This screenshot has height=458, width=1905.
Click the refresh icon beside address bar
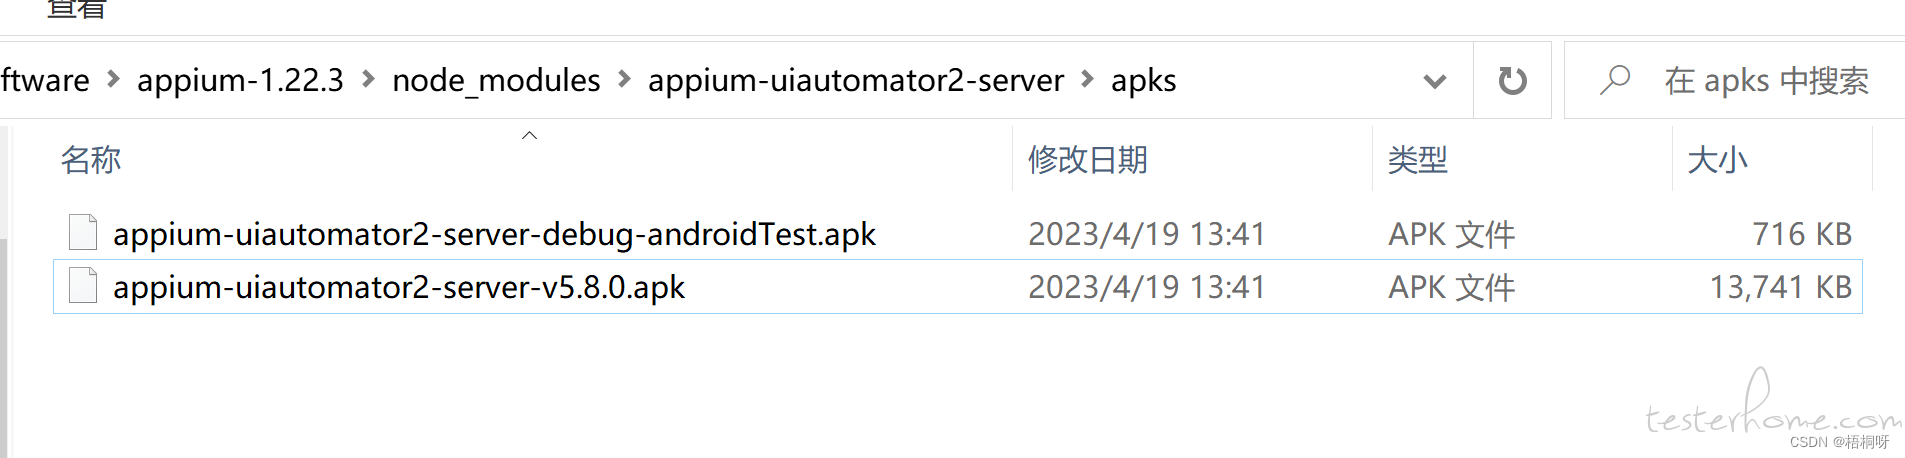tap(1512, 80)
